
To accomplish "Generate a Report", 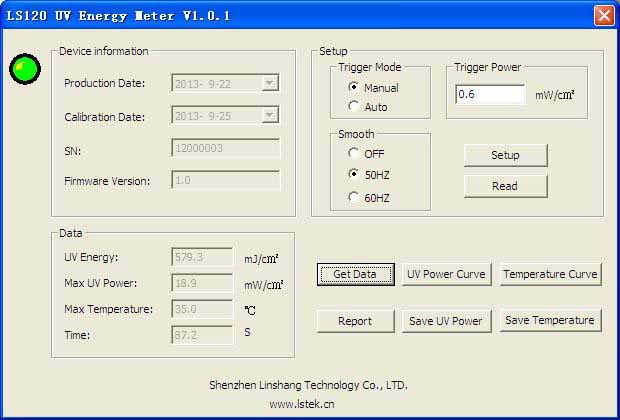I will [355, 321].
